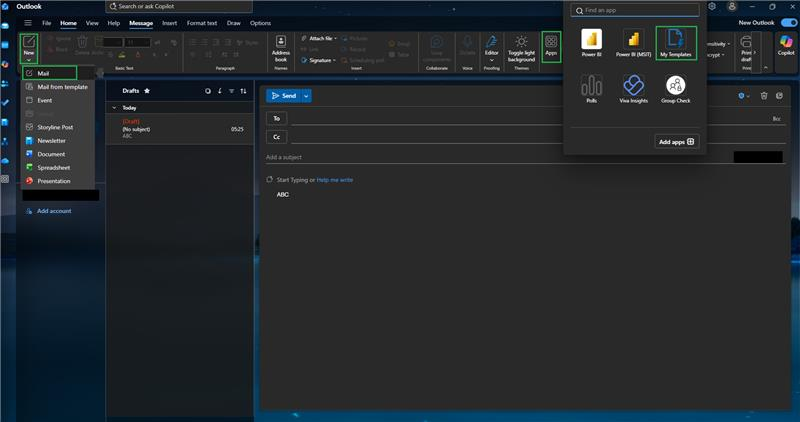Expand the Editor dropdown arrow
The height and width of the screenshot is (422, 800).
coord(491,60)
